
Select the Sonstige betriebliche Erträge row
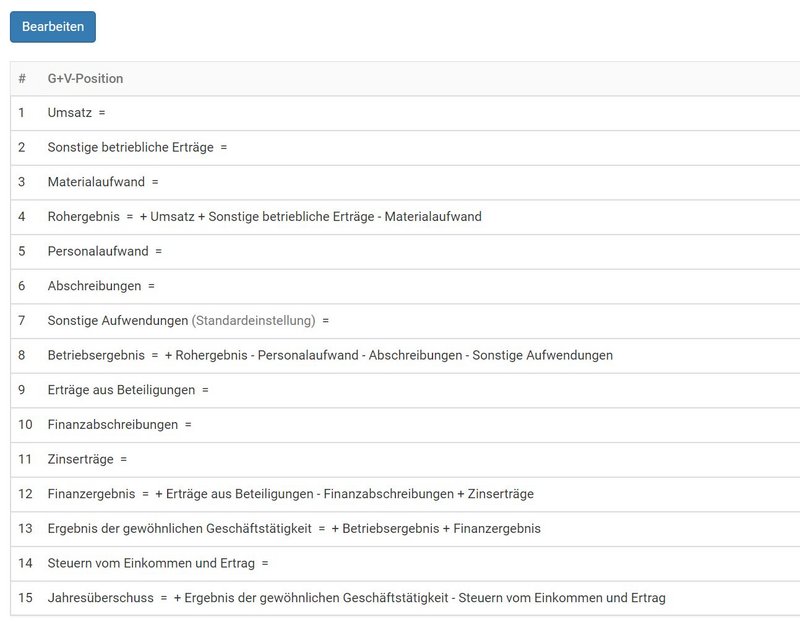pyautogui.click(x=137, y=147)
